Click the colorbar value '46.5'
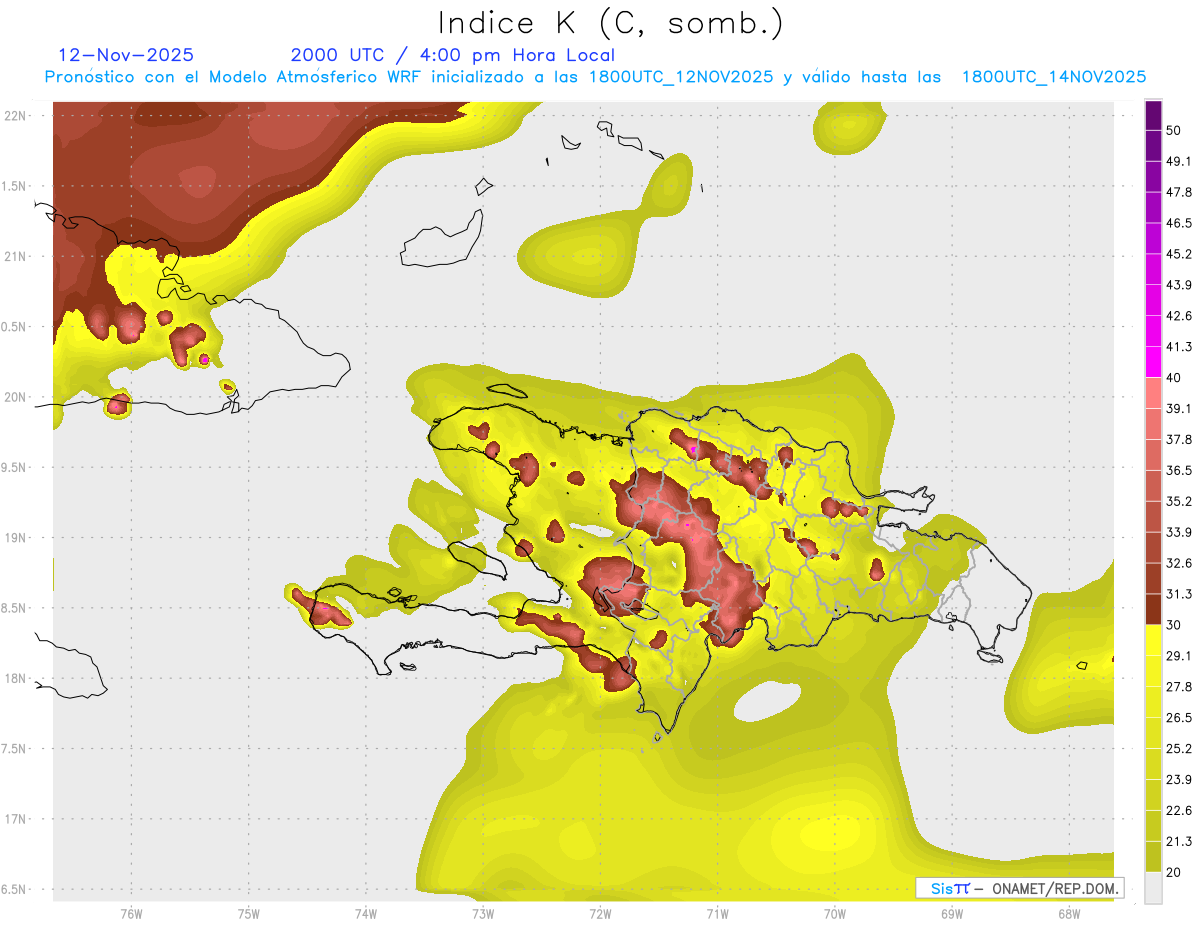 [x=1178, y=223]
